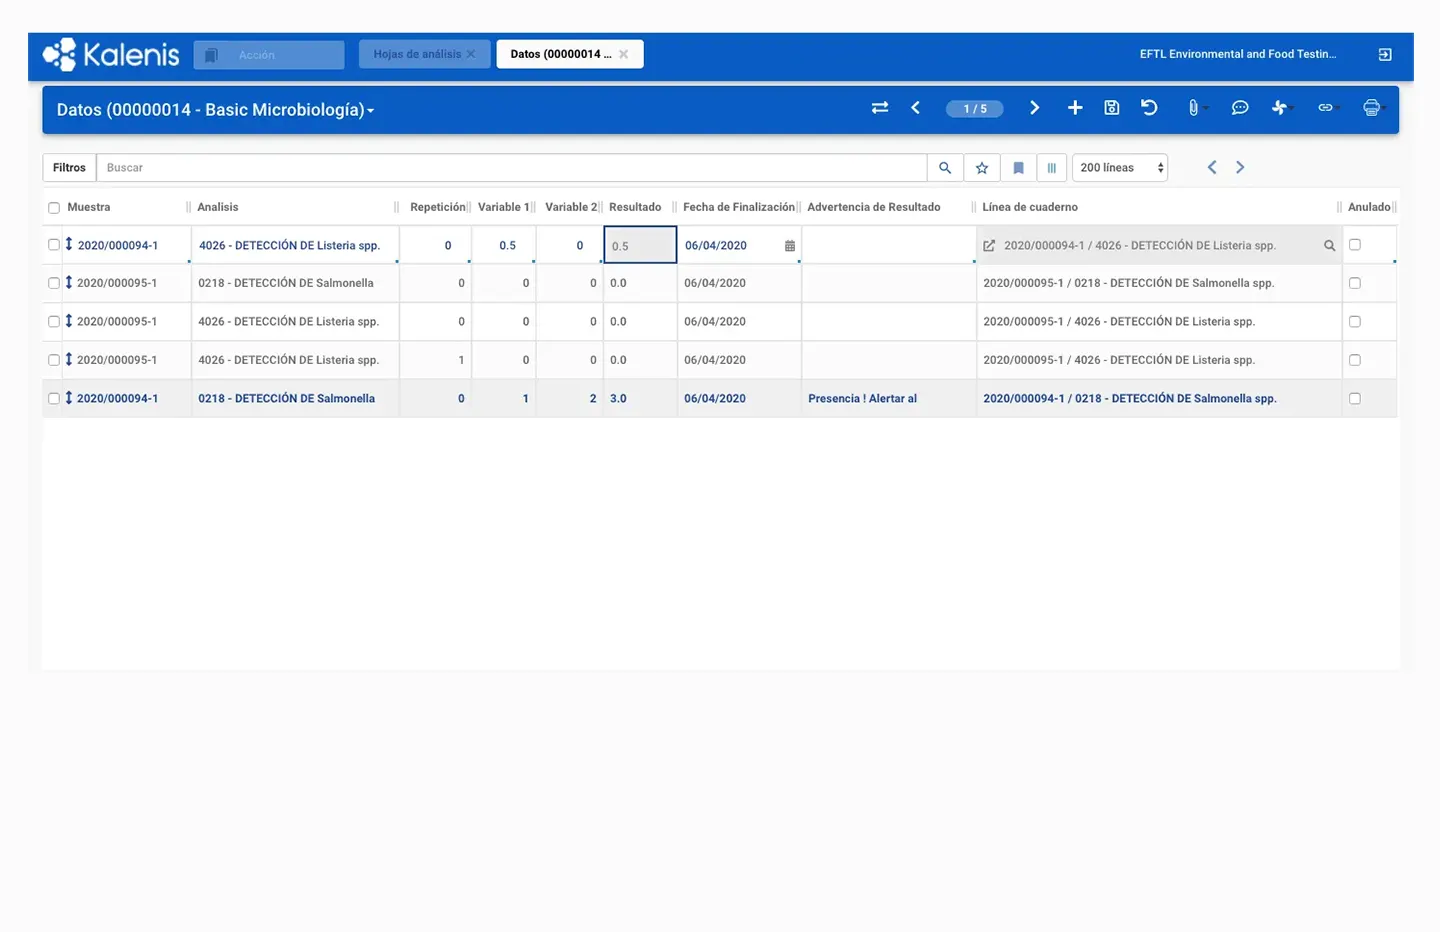
Task: Click the star favorite filter icon
Action: click(x=982, y=168)
